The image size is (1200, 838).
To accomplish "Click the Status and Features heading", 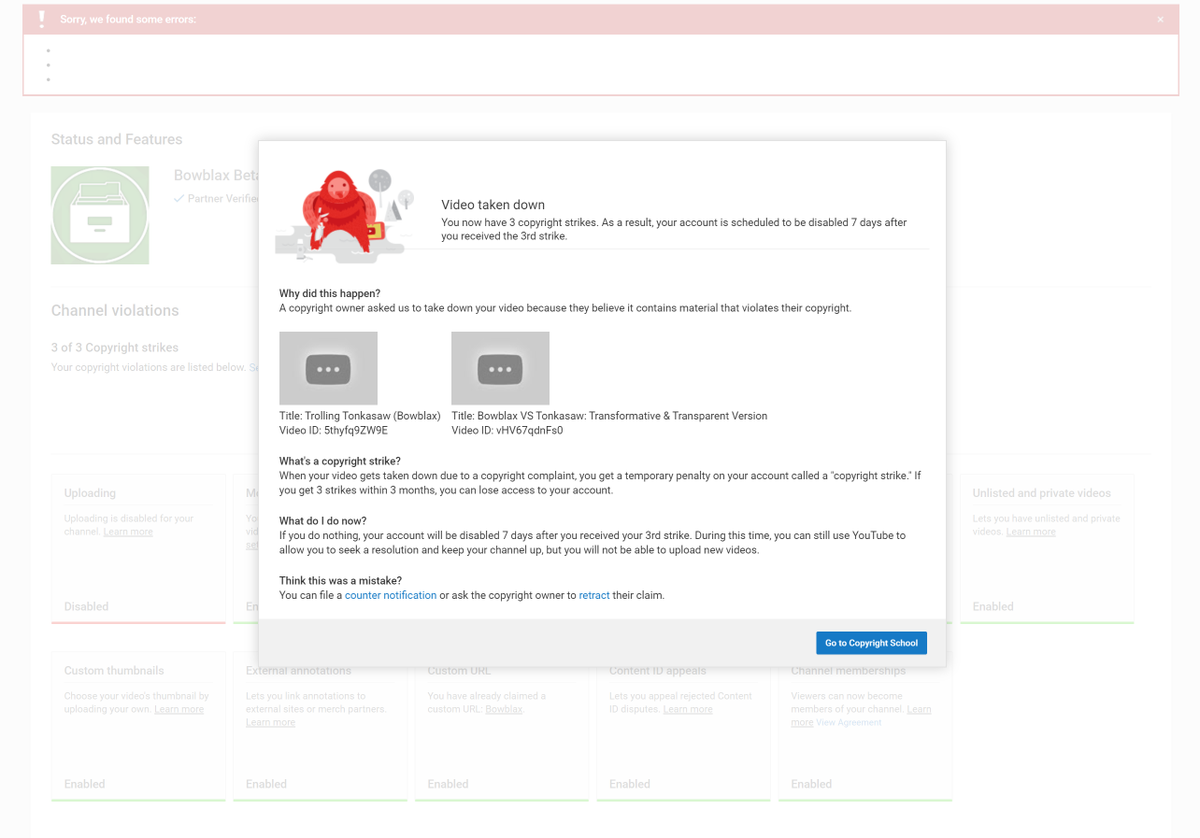I will point(117,139).
